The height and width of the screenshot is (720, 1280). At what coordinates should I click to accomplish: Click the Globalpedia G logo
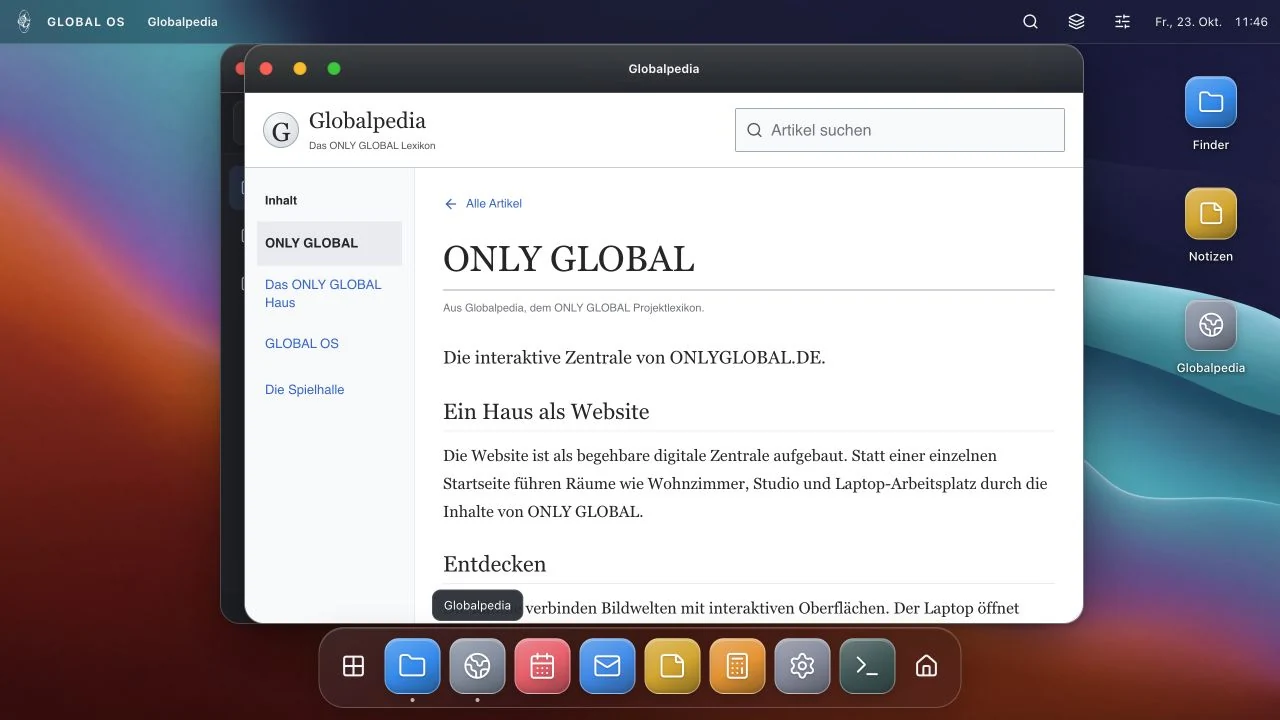click(x=281, y=130)
